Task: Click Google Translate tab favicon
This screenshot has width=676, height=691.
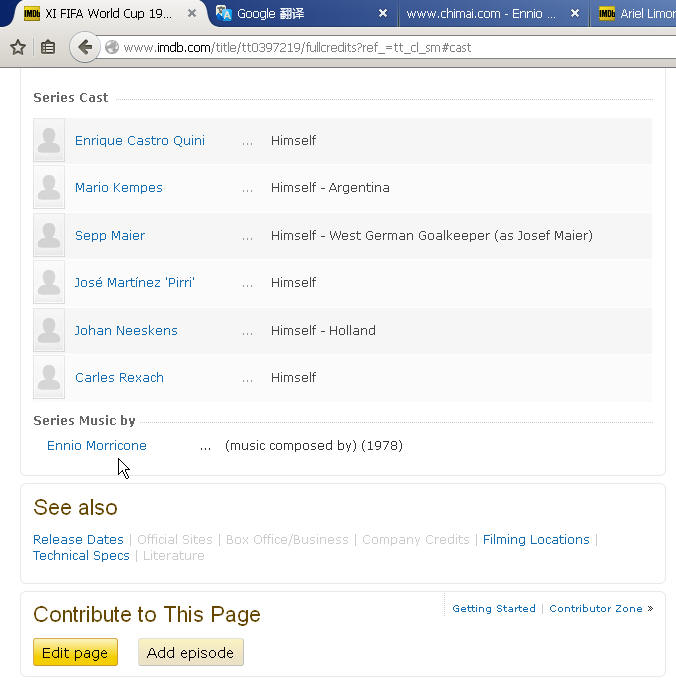Action: coord(223,14)
